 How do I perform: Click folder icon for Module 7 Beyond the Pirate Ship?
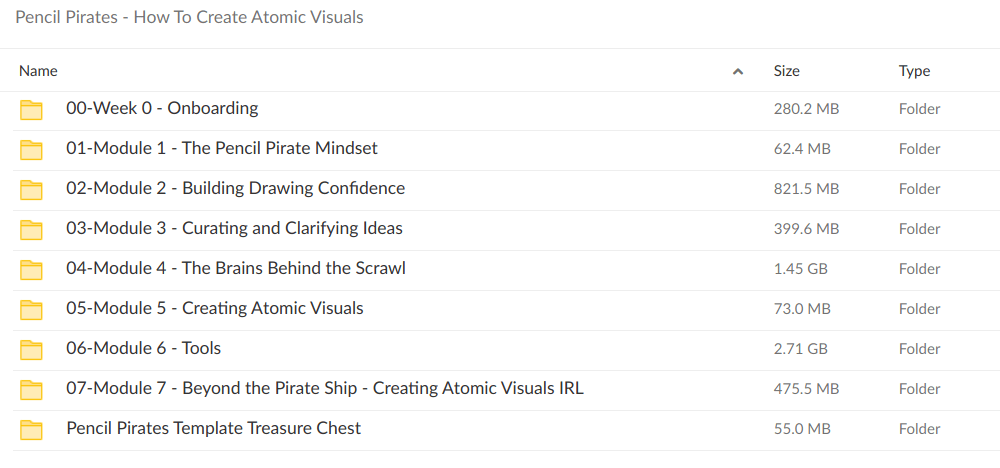pos(32,390)
